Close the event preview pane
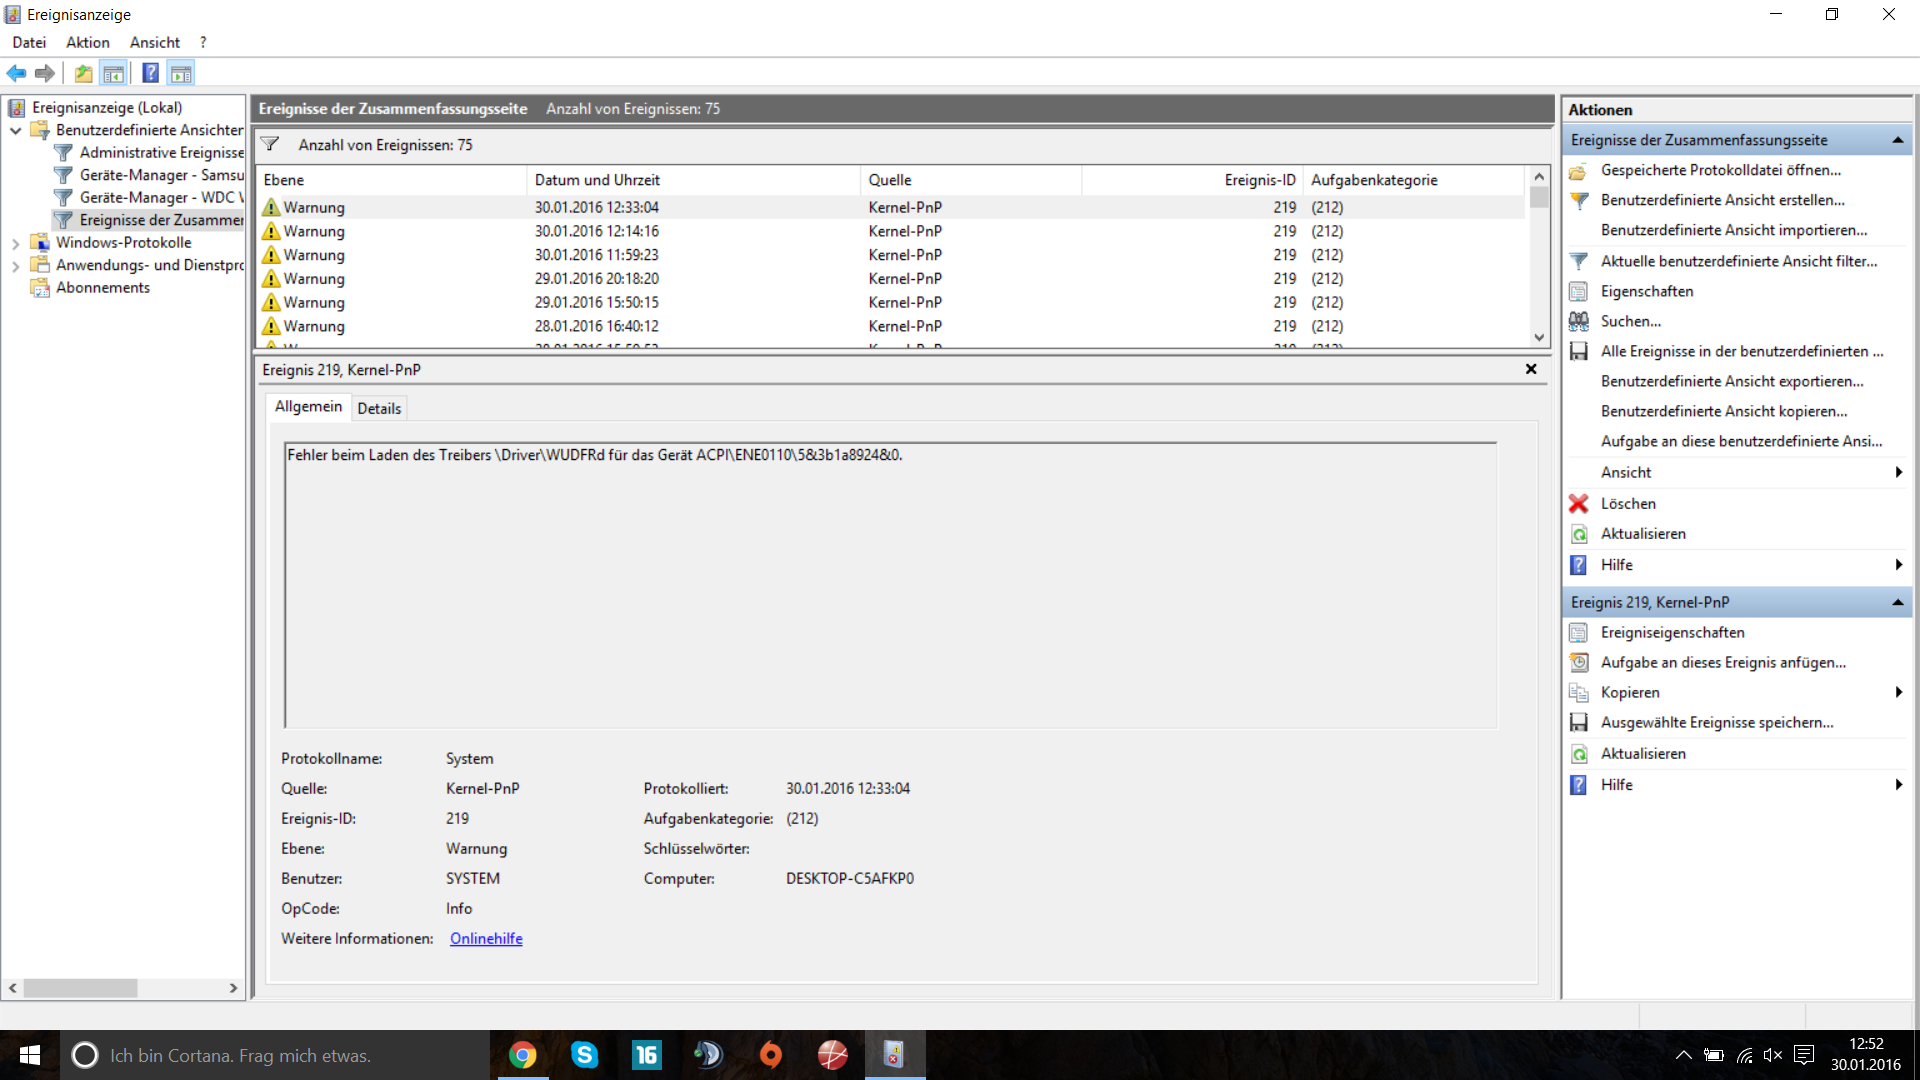Image resolution: width=1920 pixels, height=1080 pixels. pos(1531,369)
